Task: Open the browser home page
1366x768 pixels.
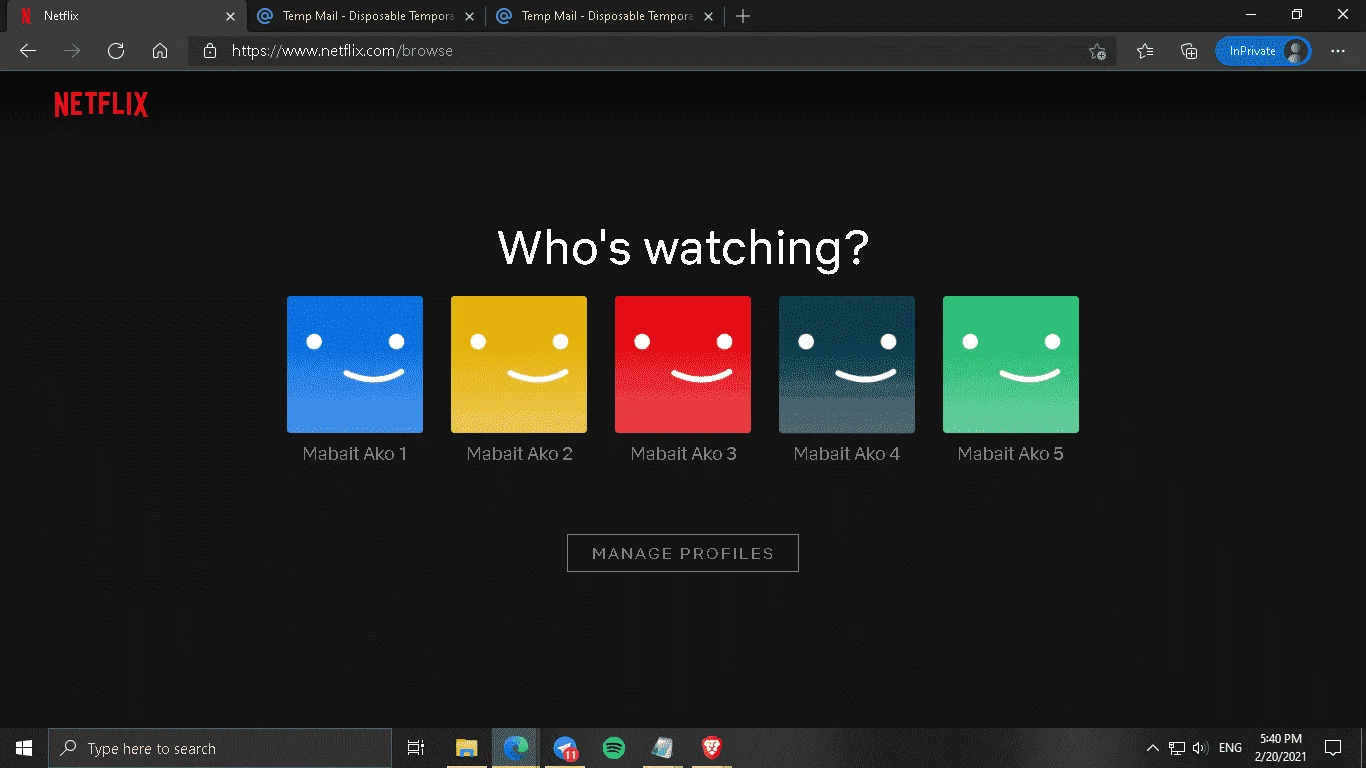Action: [x=160, y=51]
